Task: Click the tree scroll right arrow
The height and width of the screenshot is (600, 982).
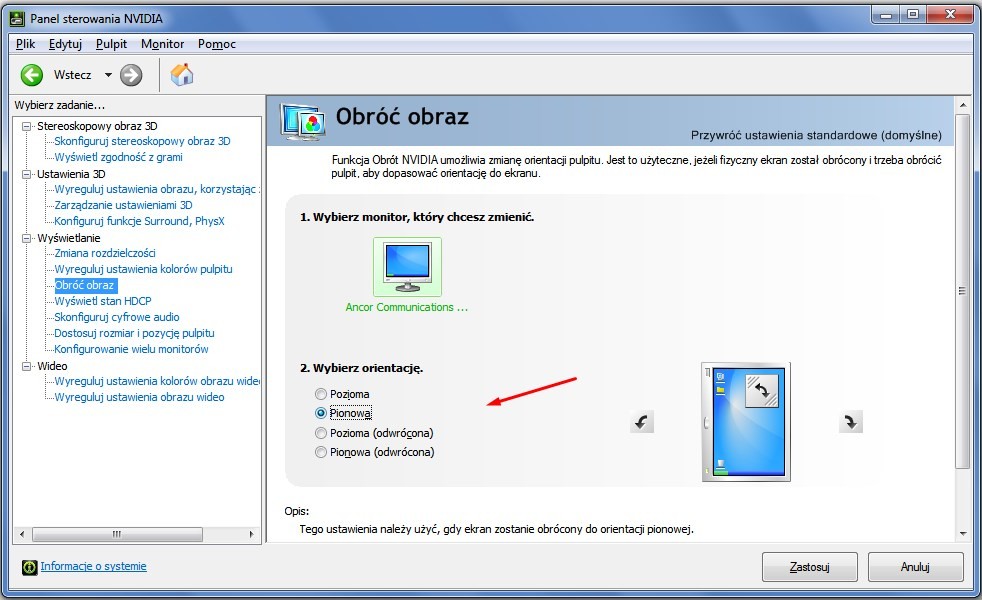Action: (x=251, y=534)
